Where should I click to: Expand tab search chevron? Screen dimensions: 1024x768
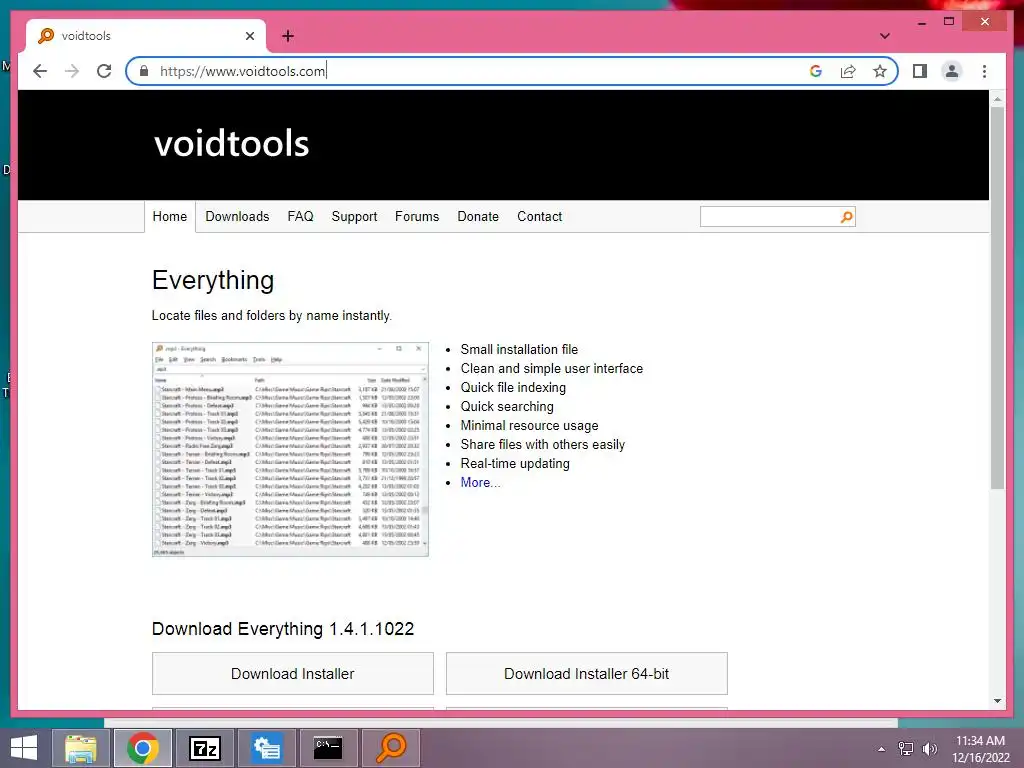(884, 36)
